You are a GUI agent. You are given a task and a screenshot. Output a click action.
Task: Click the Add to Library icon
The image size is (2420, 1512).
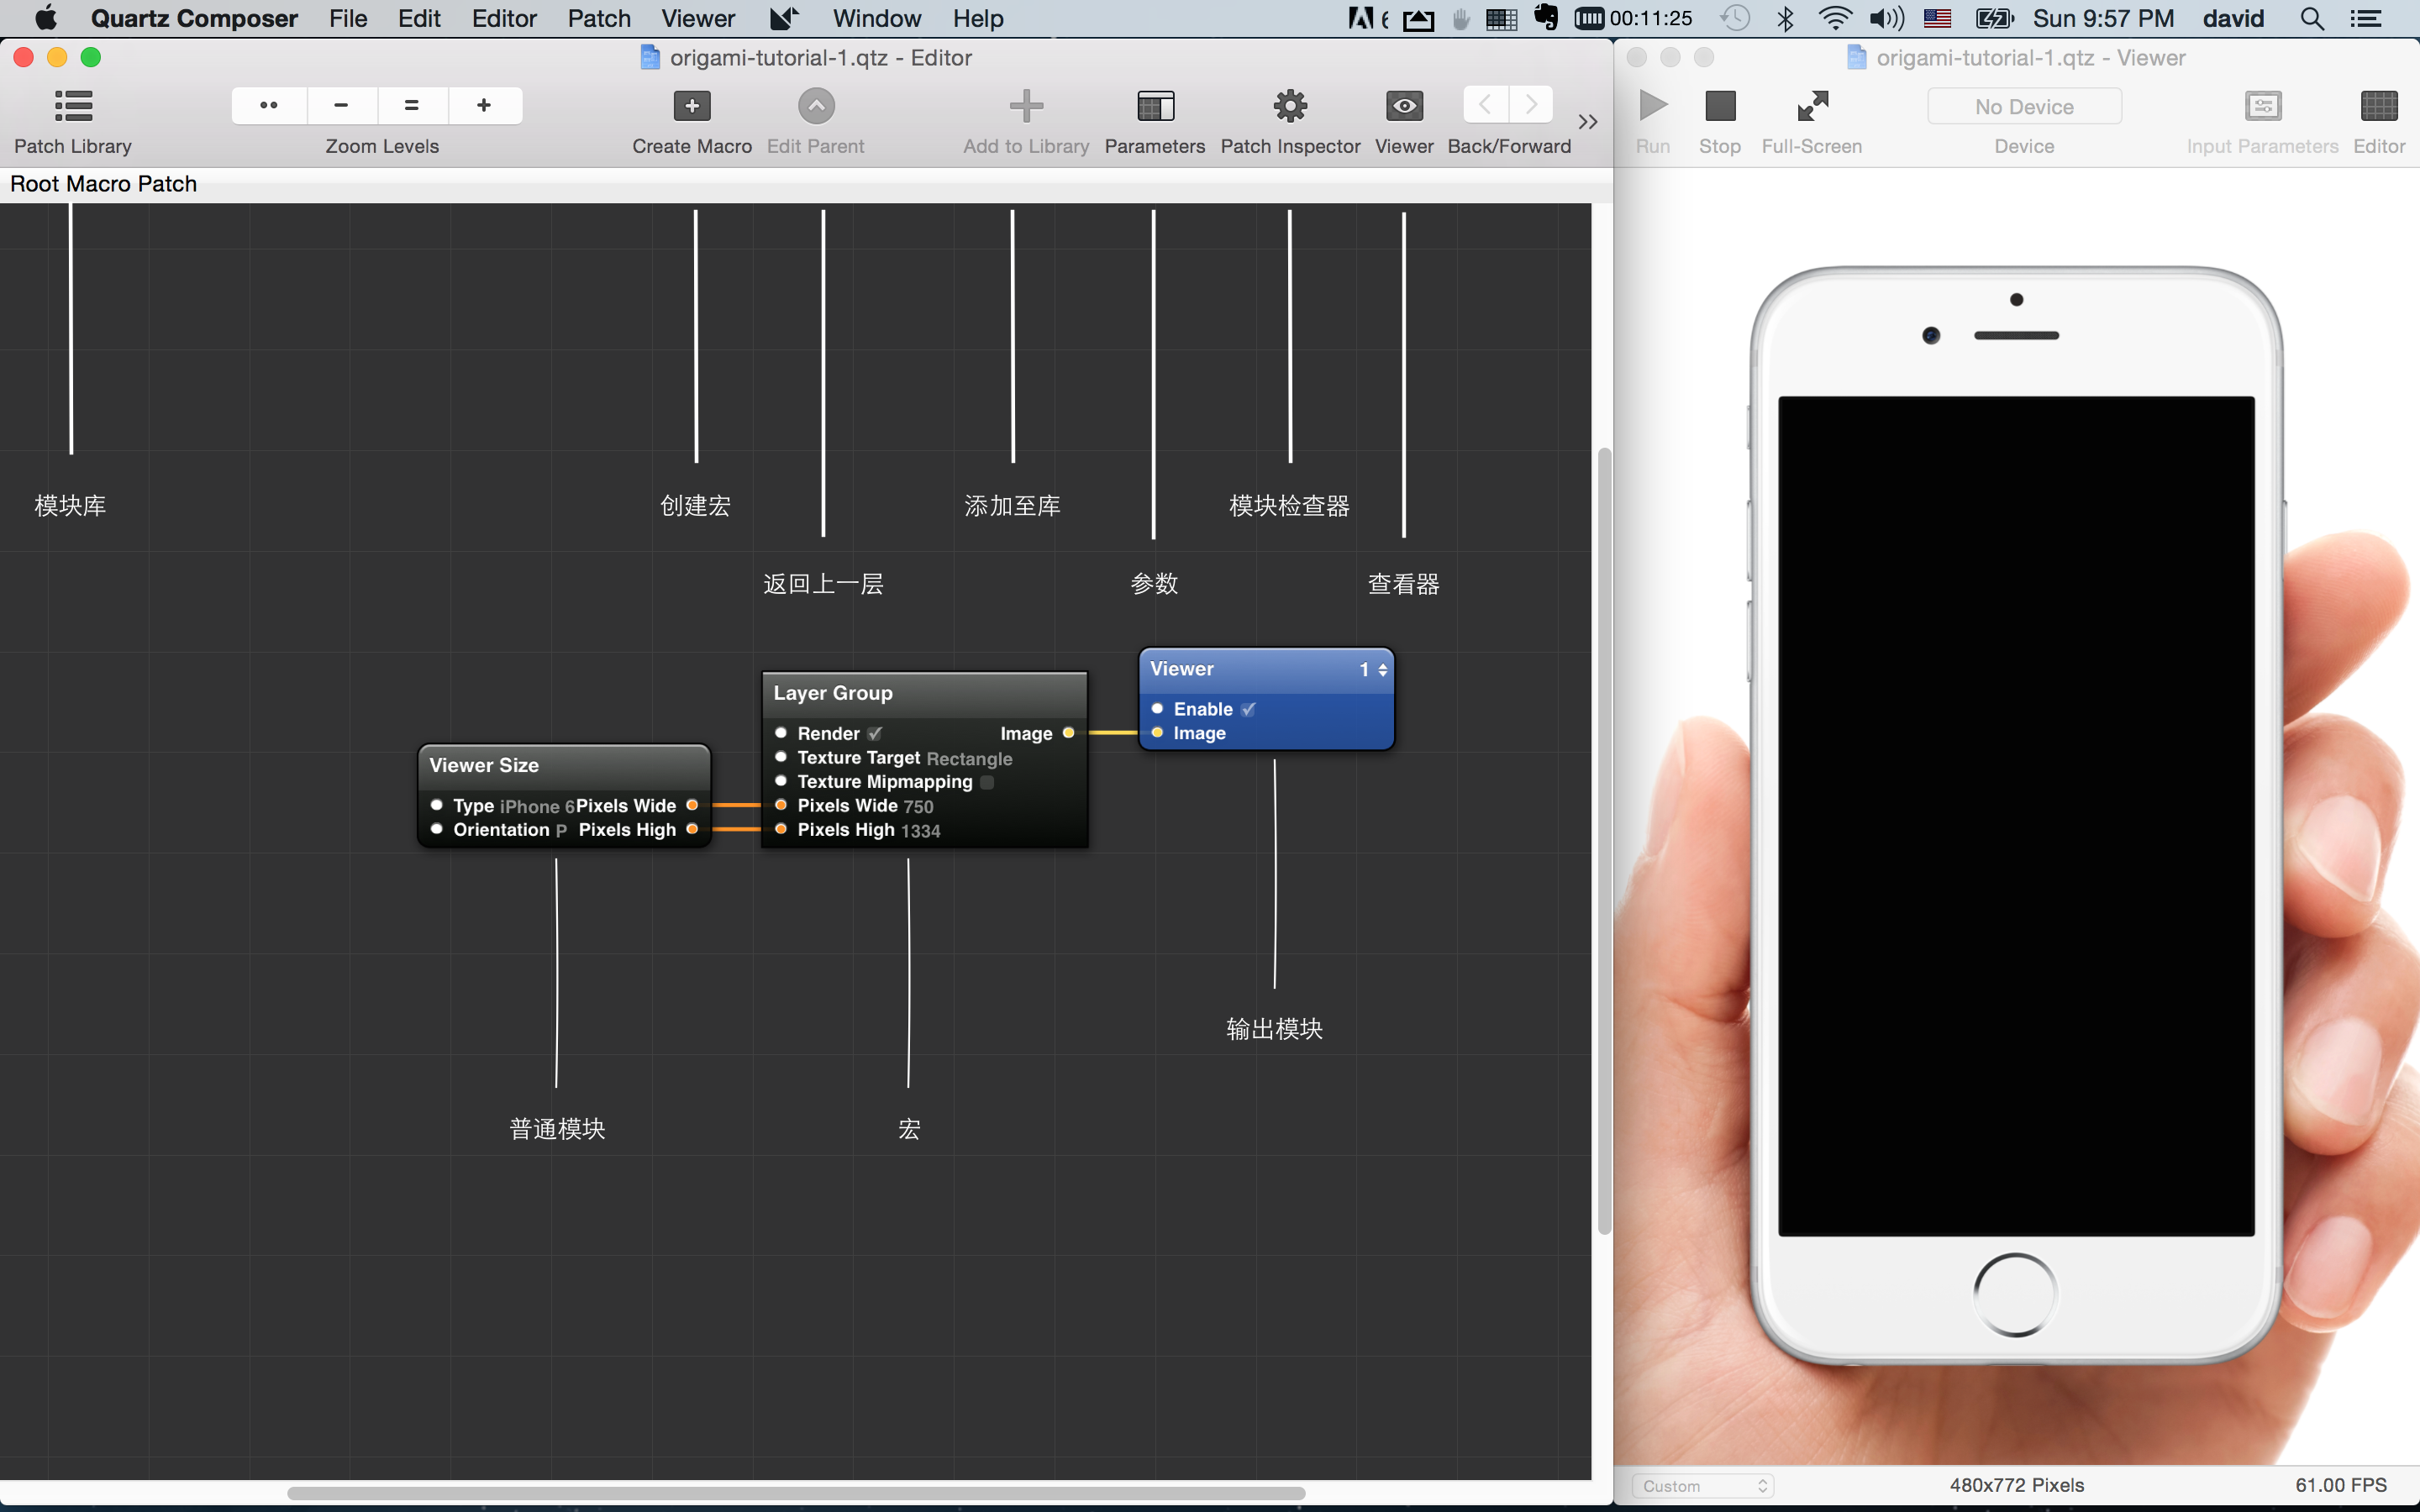click(1024, 106)
